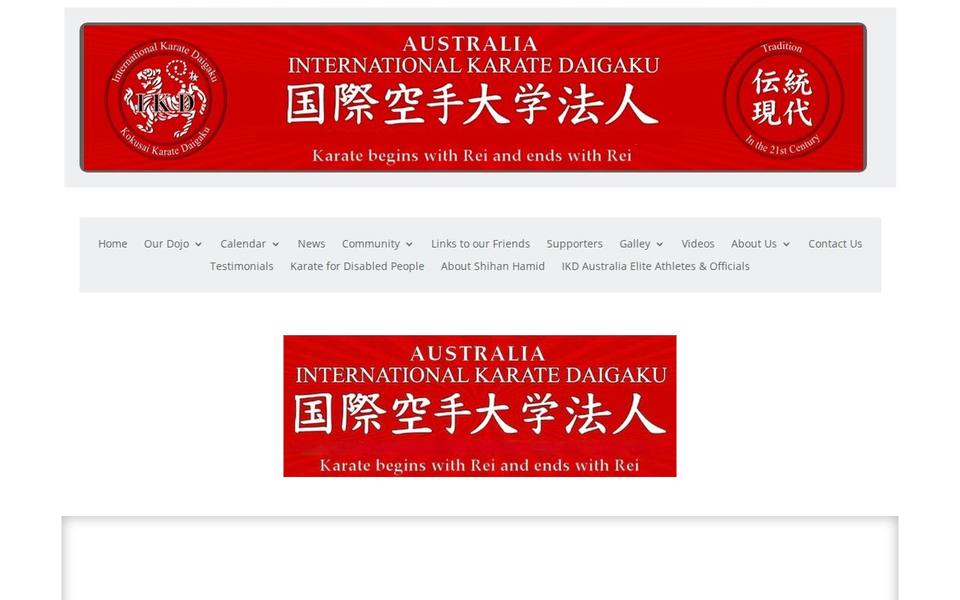
Task: Open the About Us menu
Action: (x=754, y=244)
